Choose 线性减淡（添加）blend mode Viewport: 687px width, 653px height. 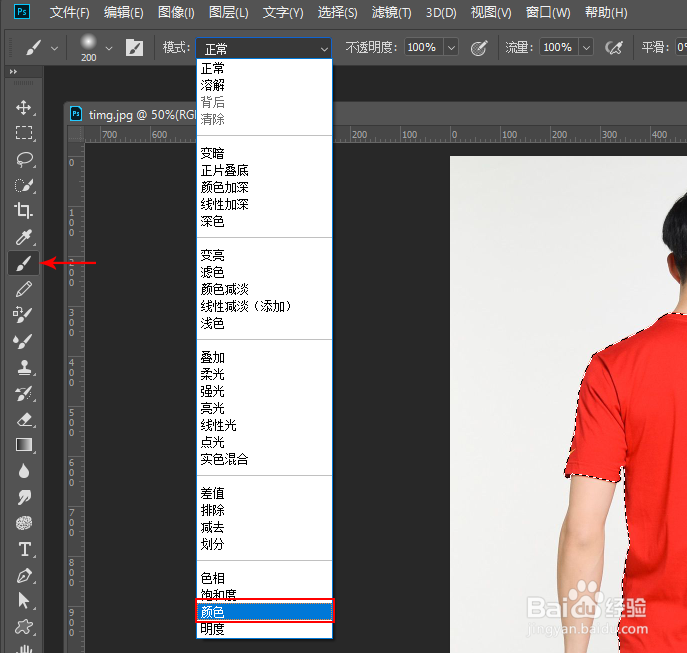coord(264,306)
